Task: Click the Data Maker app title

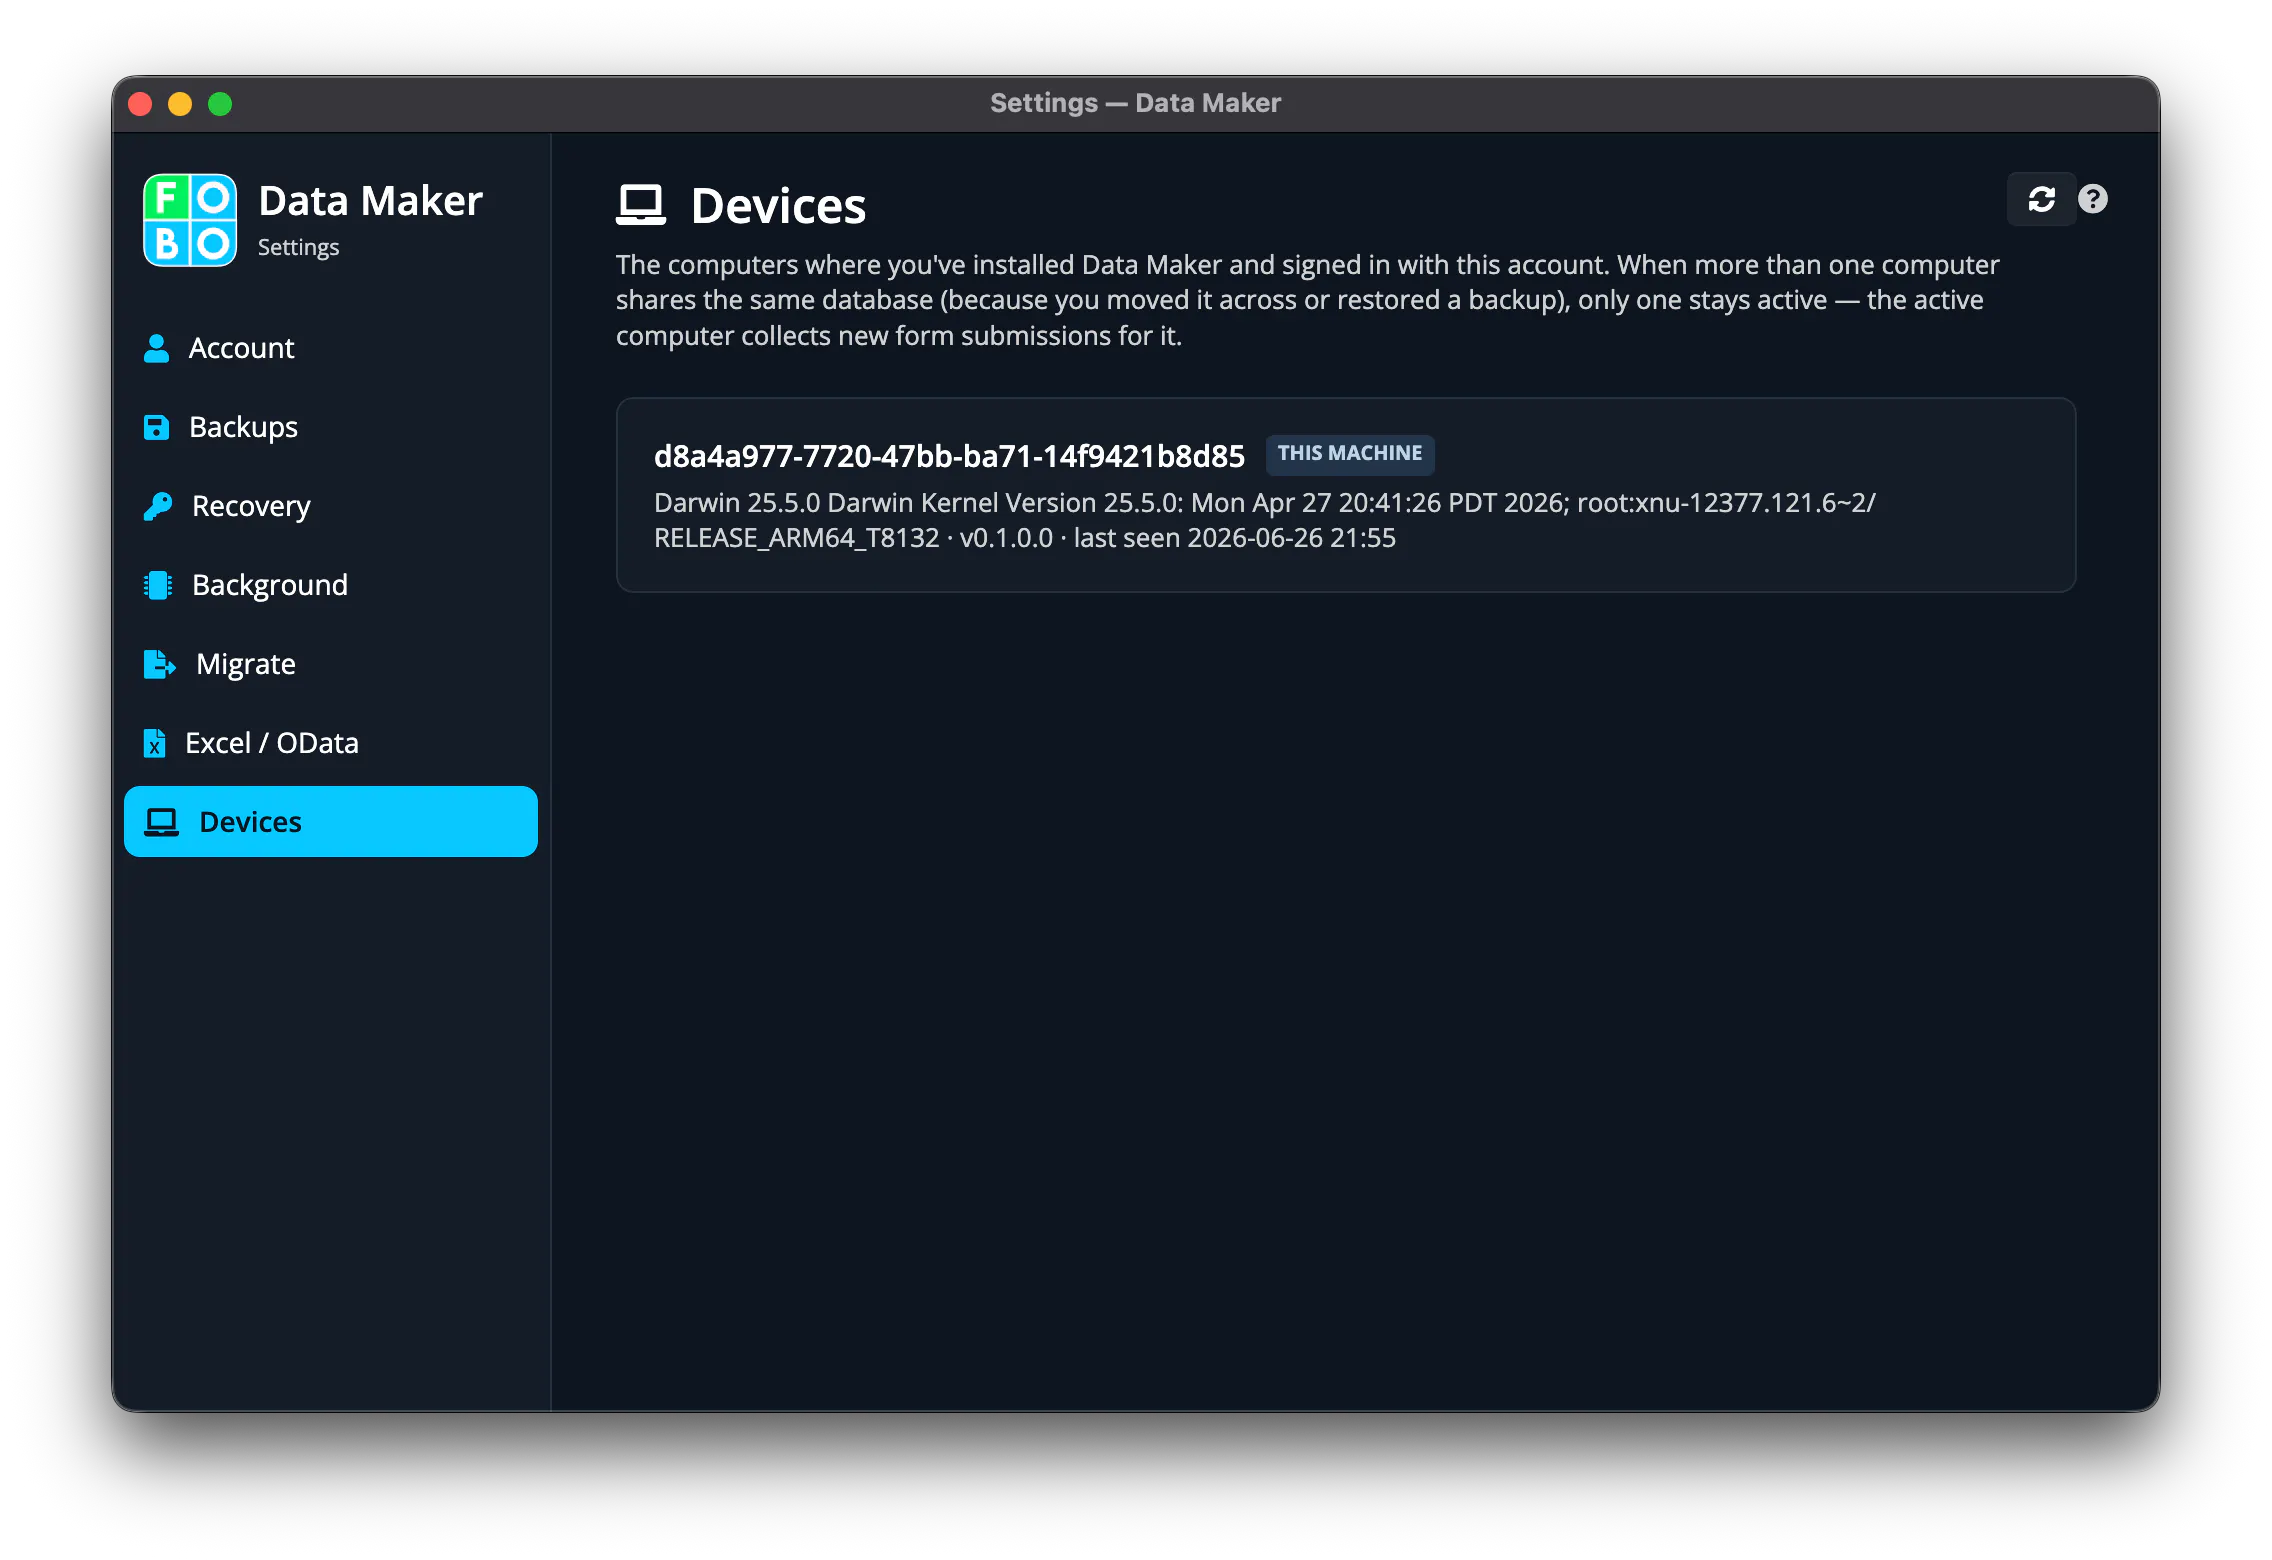Action: [370, 201]
